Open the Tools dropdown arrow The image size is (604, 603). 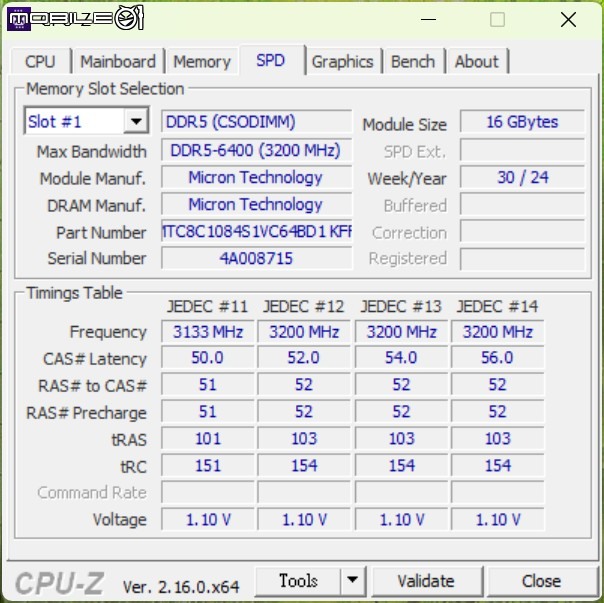point(352,581)
